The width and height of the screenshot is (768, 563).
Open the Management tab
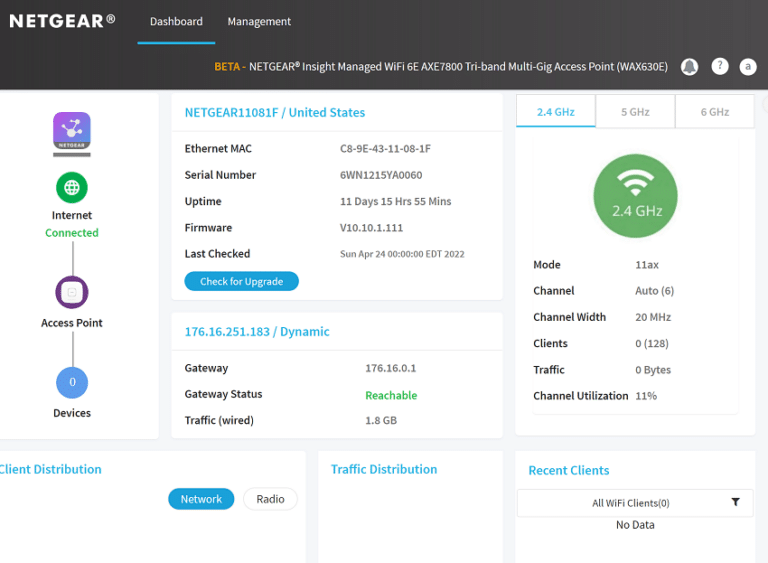259,22
